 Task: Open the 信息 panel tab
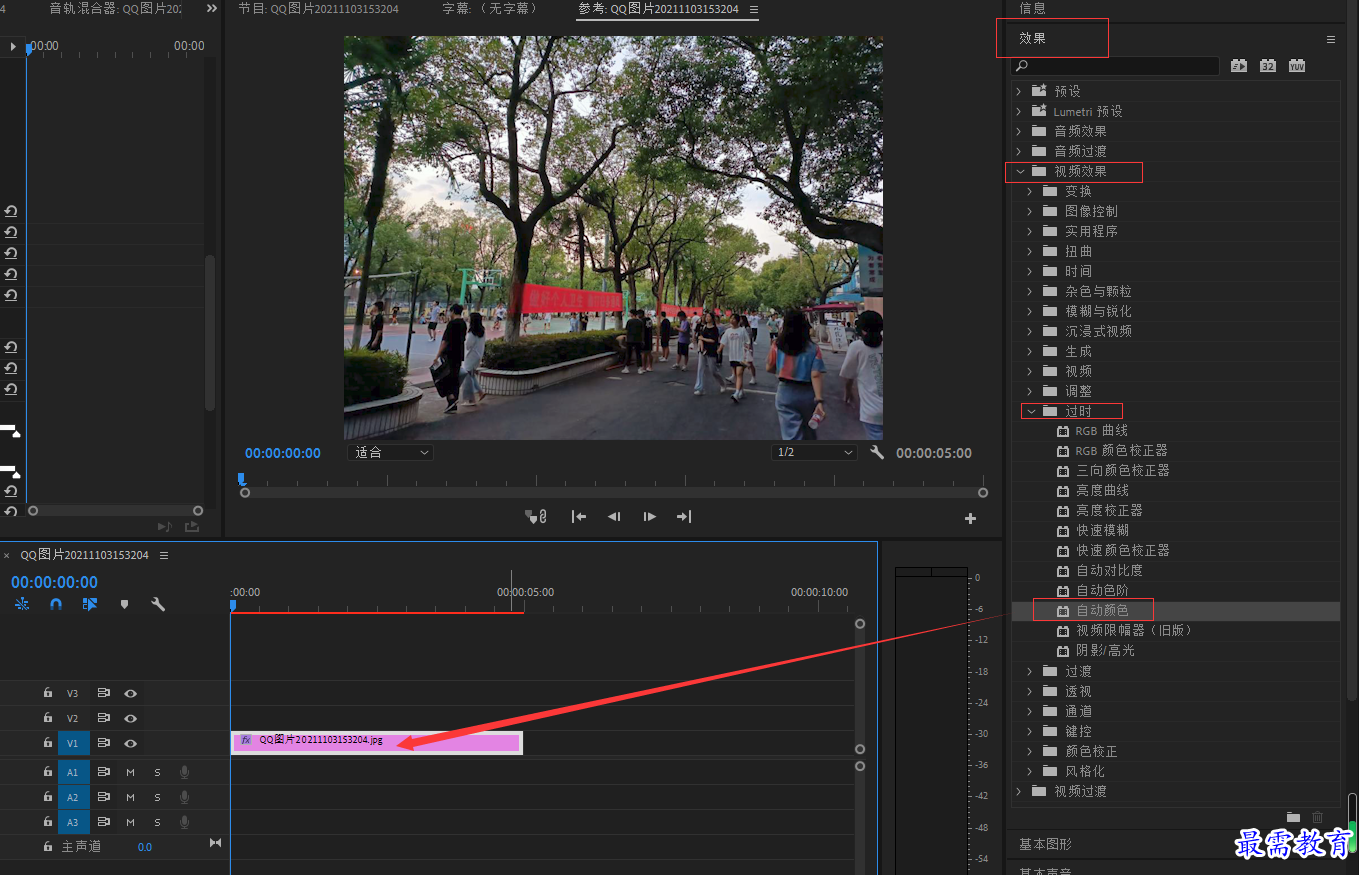(1032, 8)
